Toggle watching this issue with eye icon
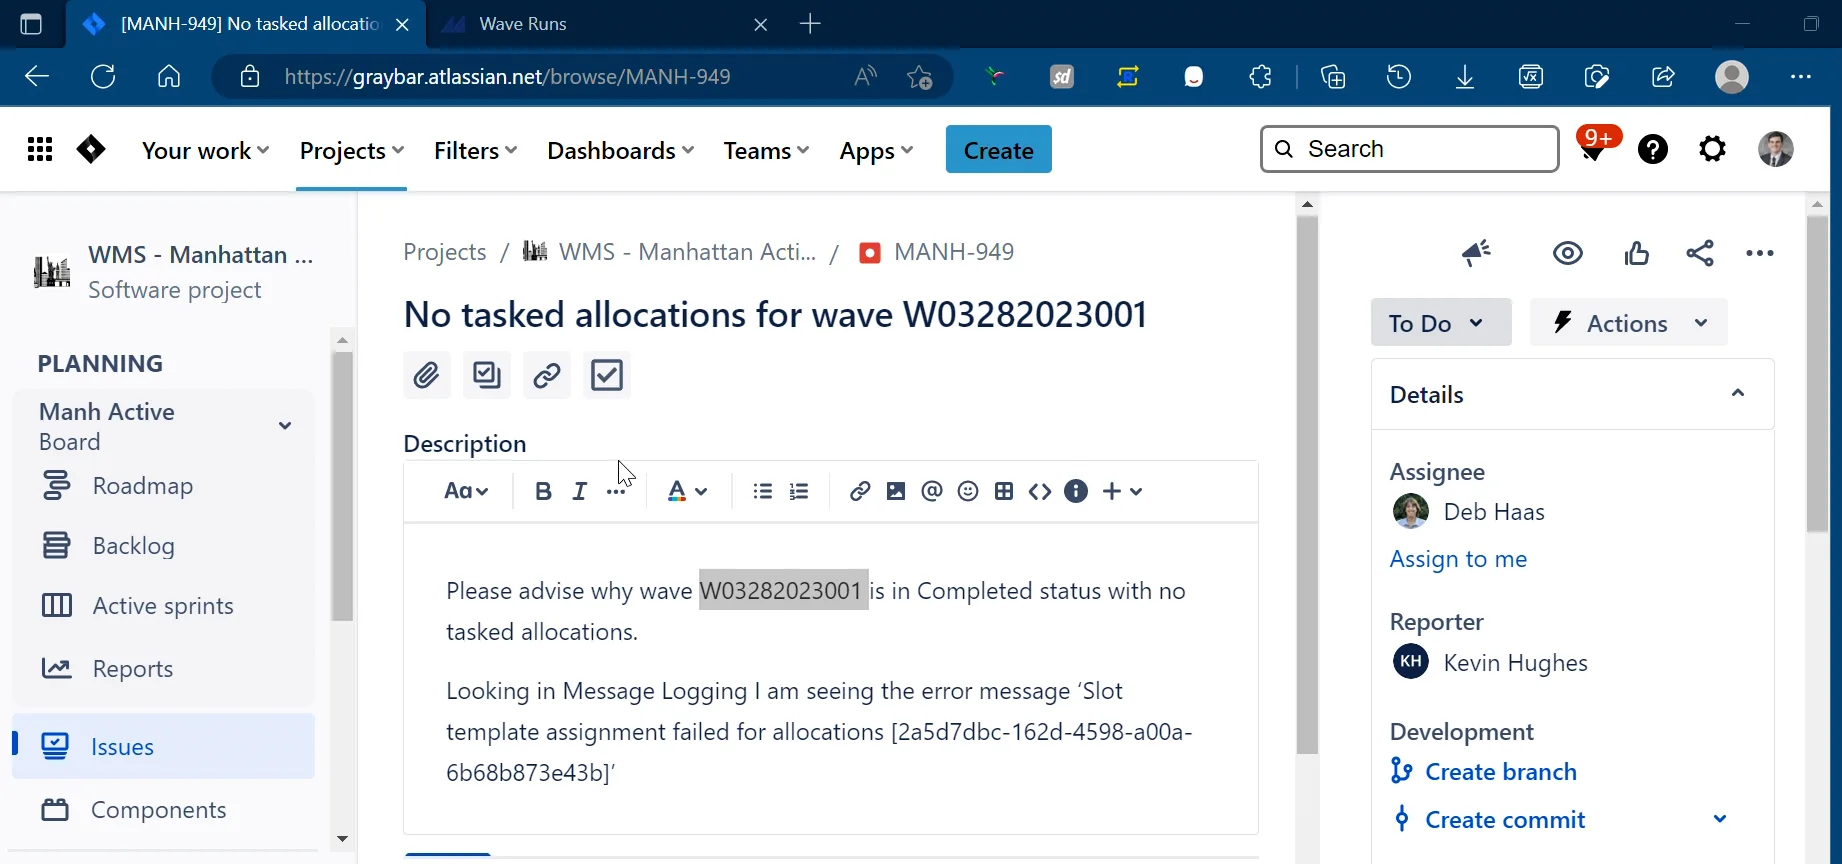Viewport: 1842px width, 864px height. click(1568, 253)
